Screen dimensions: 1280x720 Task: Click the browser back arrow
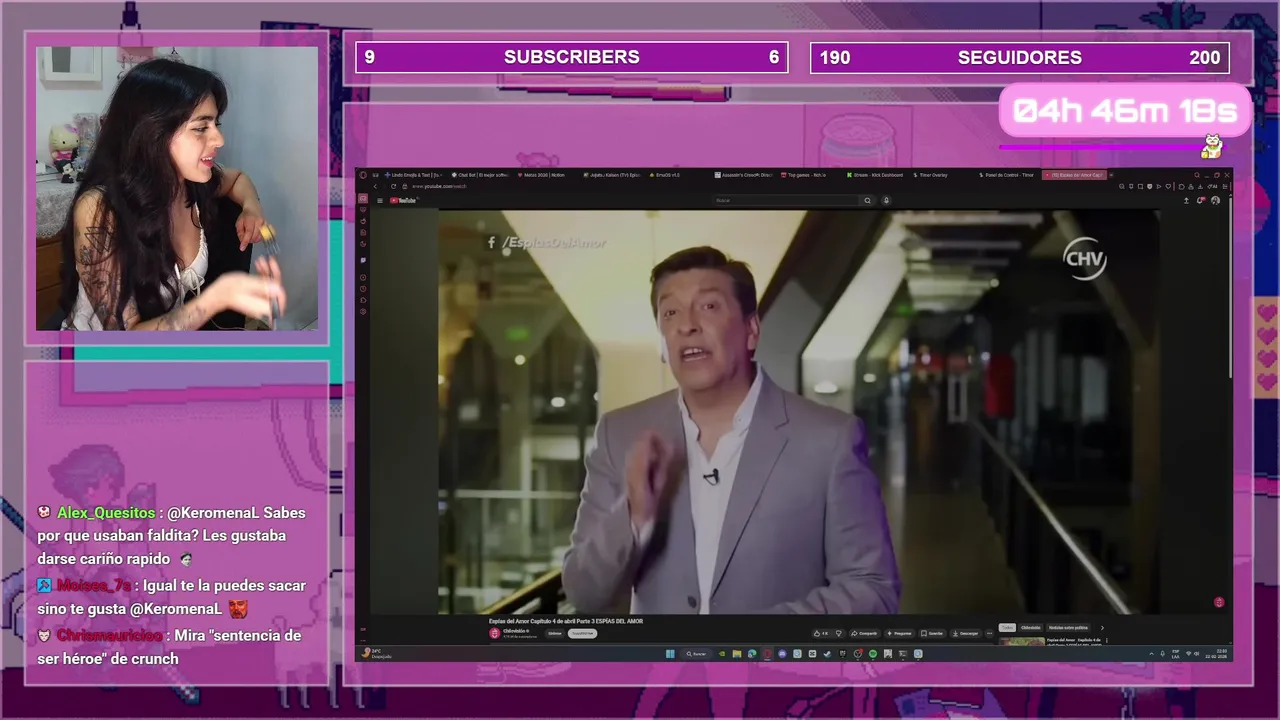coord(375,186)
